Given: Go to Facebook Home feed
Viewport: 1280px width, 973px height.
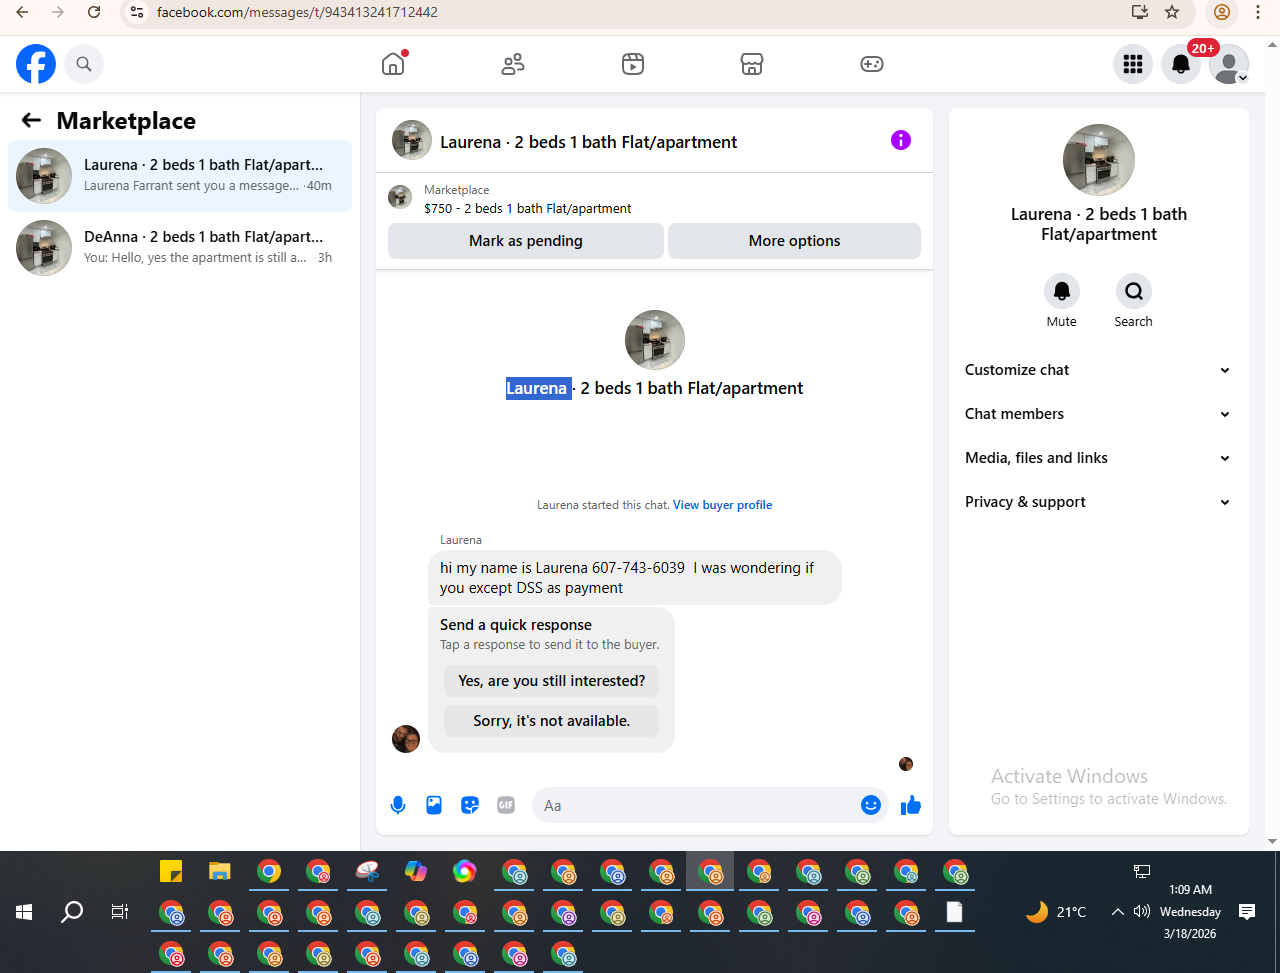Looking at the screenshot, I should tap(394, 64).
